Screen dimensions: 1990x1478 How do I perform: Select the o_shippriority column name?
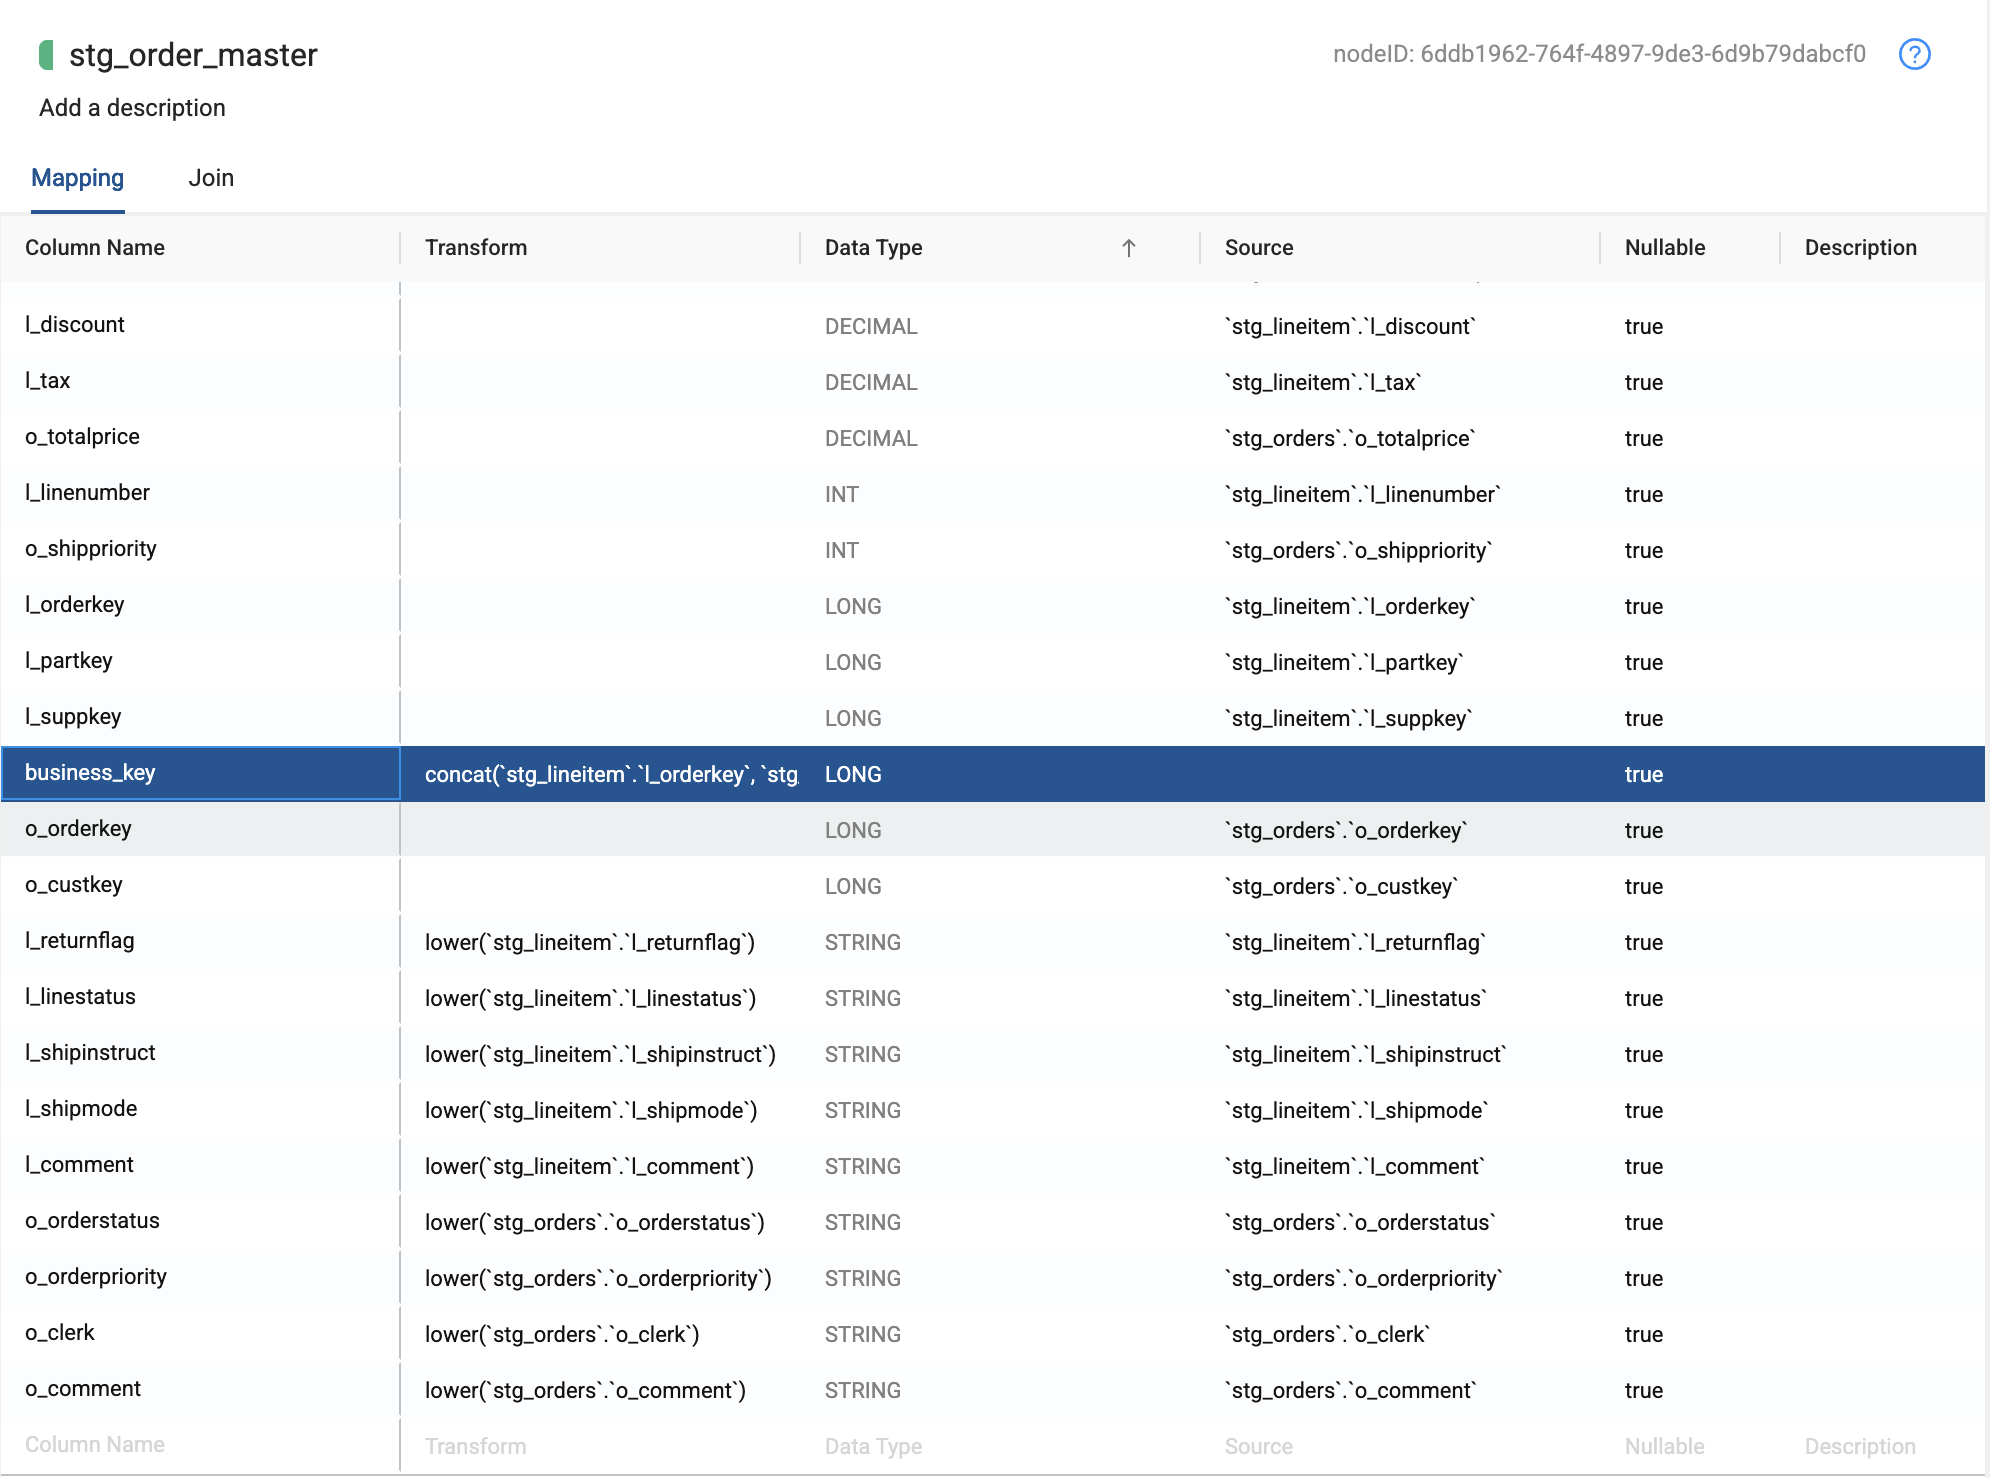tap(91, 549)
